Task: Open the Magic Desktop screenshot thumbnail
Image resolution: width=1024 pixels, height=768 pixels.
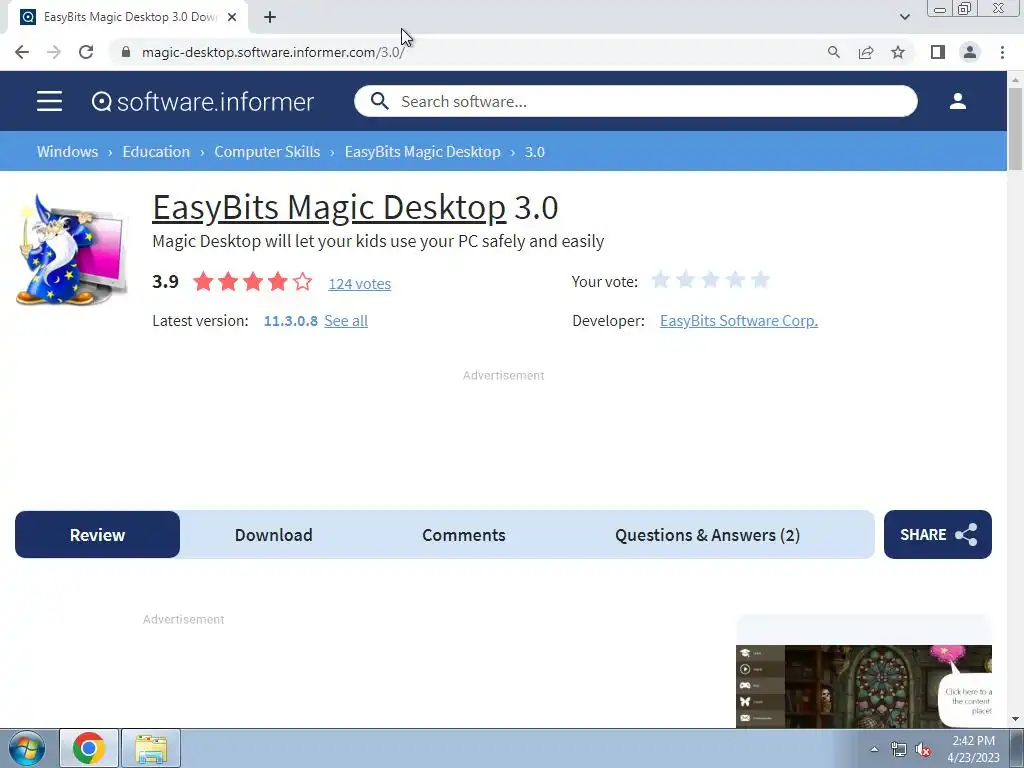Action: point(864,686)
